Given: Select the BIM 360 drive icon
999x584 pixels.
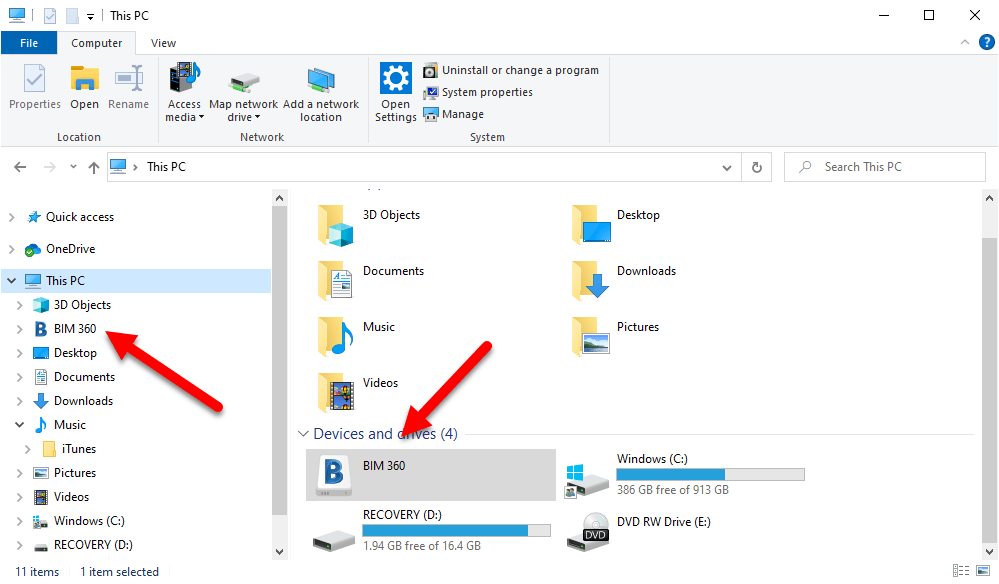Looking at the screenshot, I should [x=334, y=476].
